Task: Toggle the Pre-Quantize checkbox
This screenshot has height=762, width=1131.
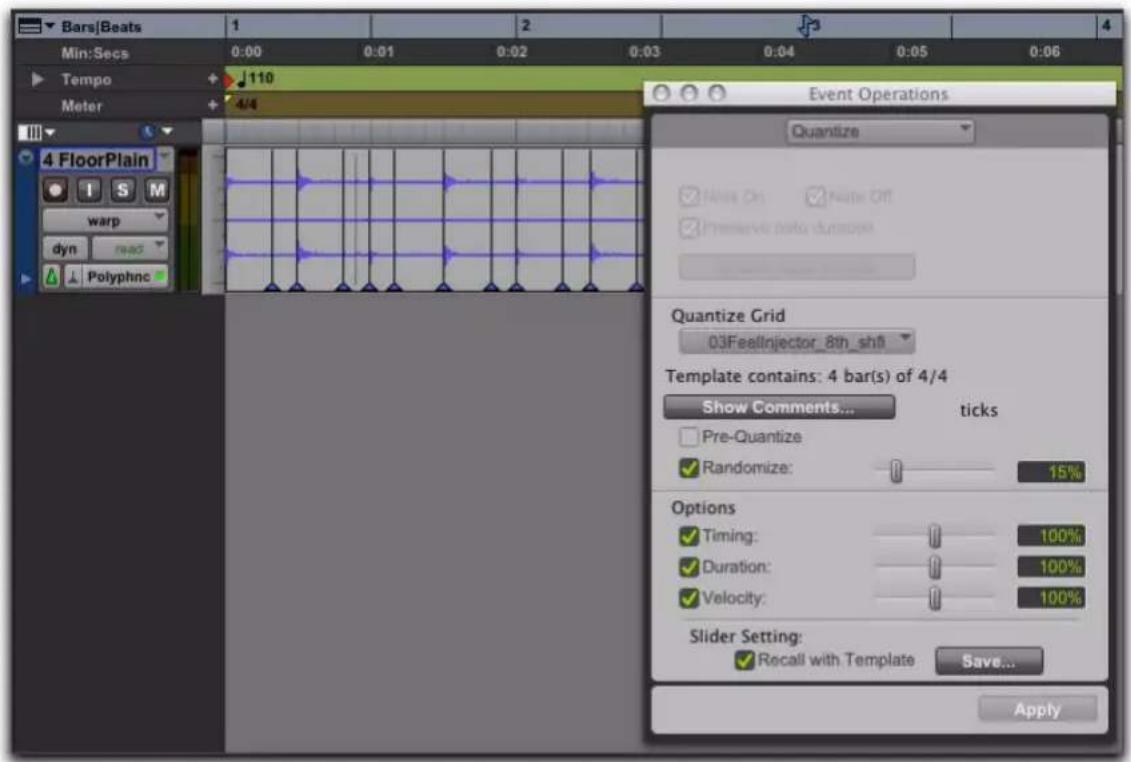Action: pos(689,437)
